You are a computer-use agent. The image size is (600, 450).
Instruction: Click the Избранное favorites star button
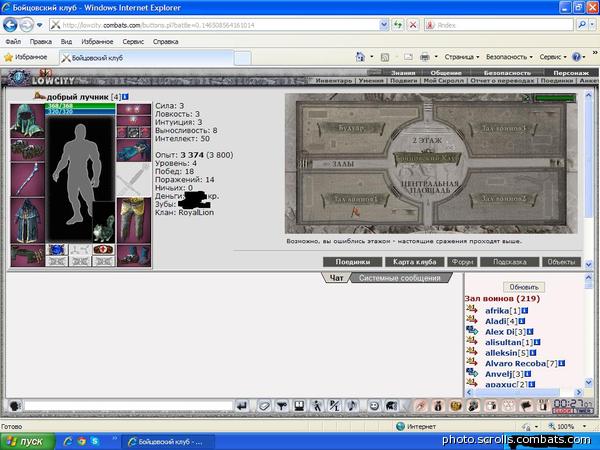coord(26,57)
